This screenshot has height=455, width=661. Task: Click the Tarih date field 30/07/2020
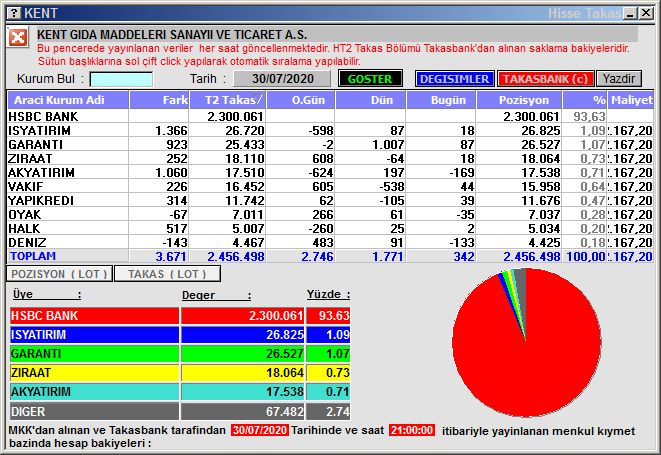pos(282,79)
